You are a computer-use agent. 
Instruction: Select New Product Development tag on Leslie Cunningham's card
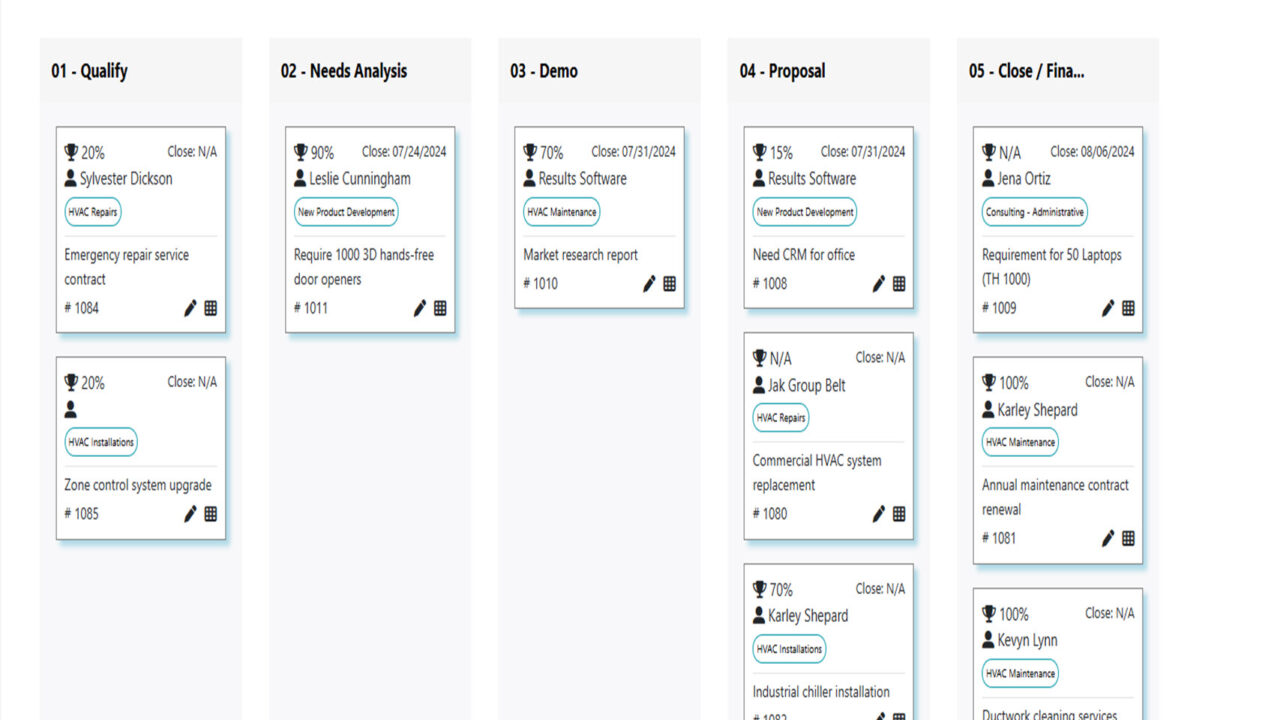346,212
